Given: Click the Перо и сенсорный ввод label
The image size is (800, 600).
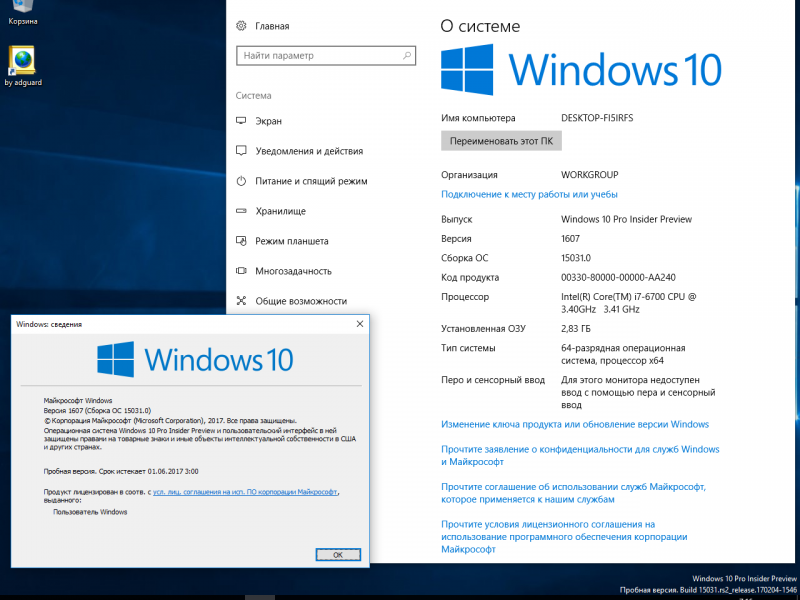Looking at the screenshot, I should tap(493, 380).
